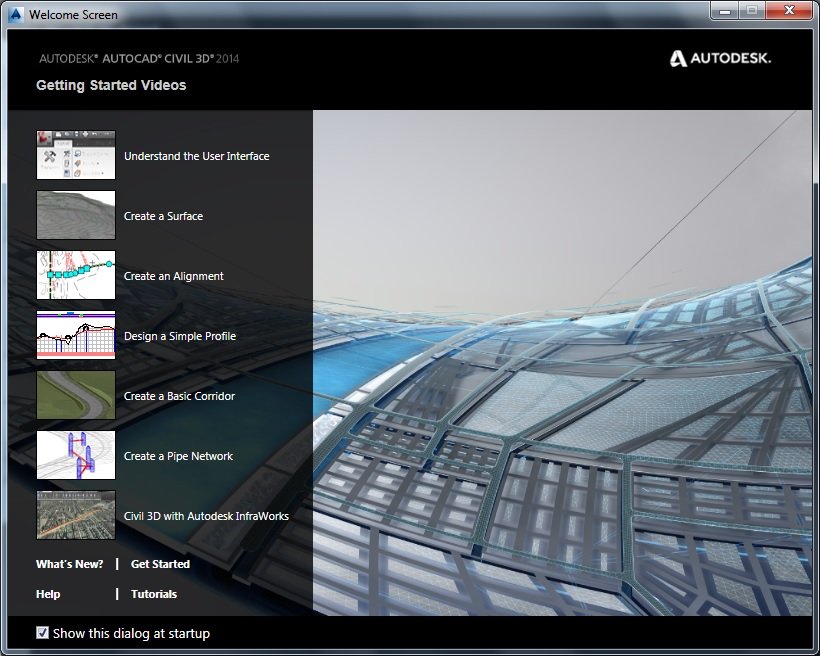This screenshot has width=820, height=656.
Task: Click the Understand the User Interface text link
Action: click(197, 156)
